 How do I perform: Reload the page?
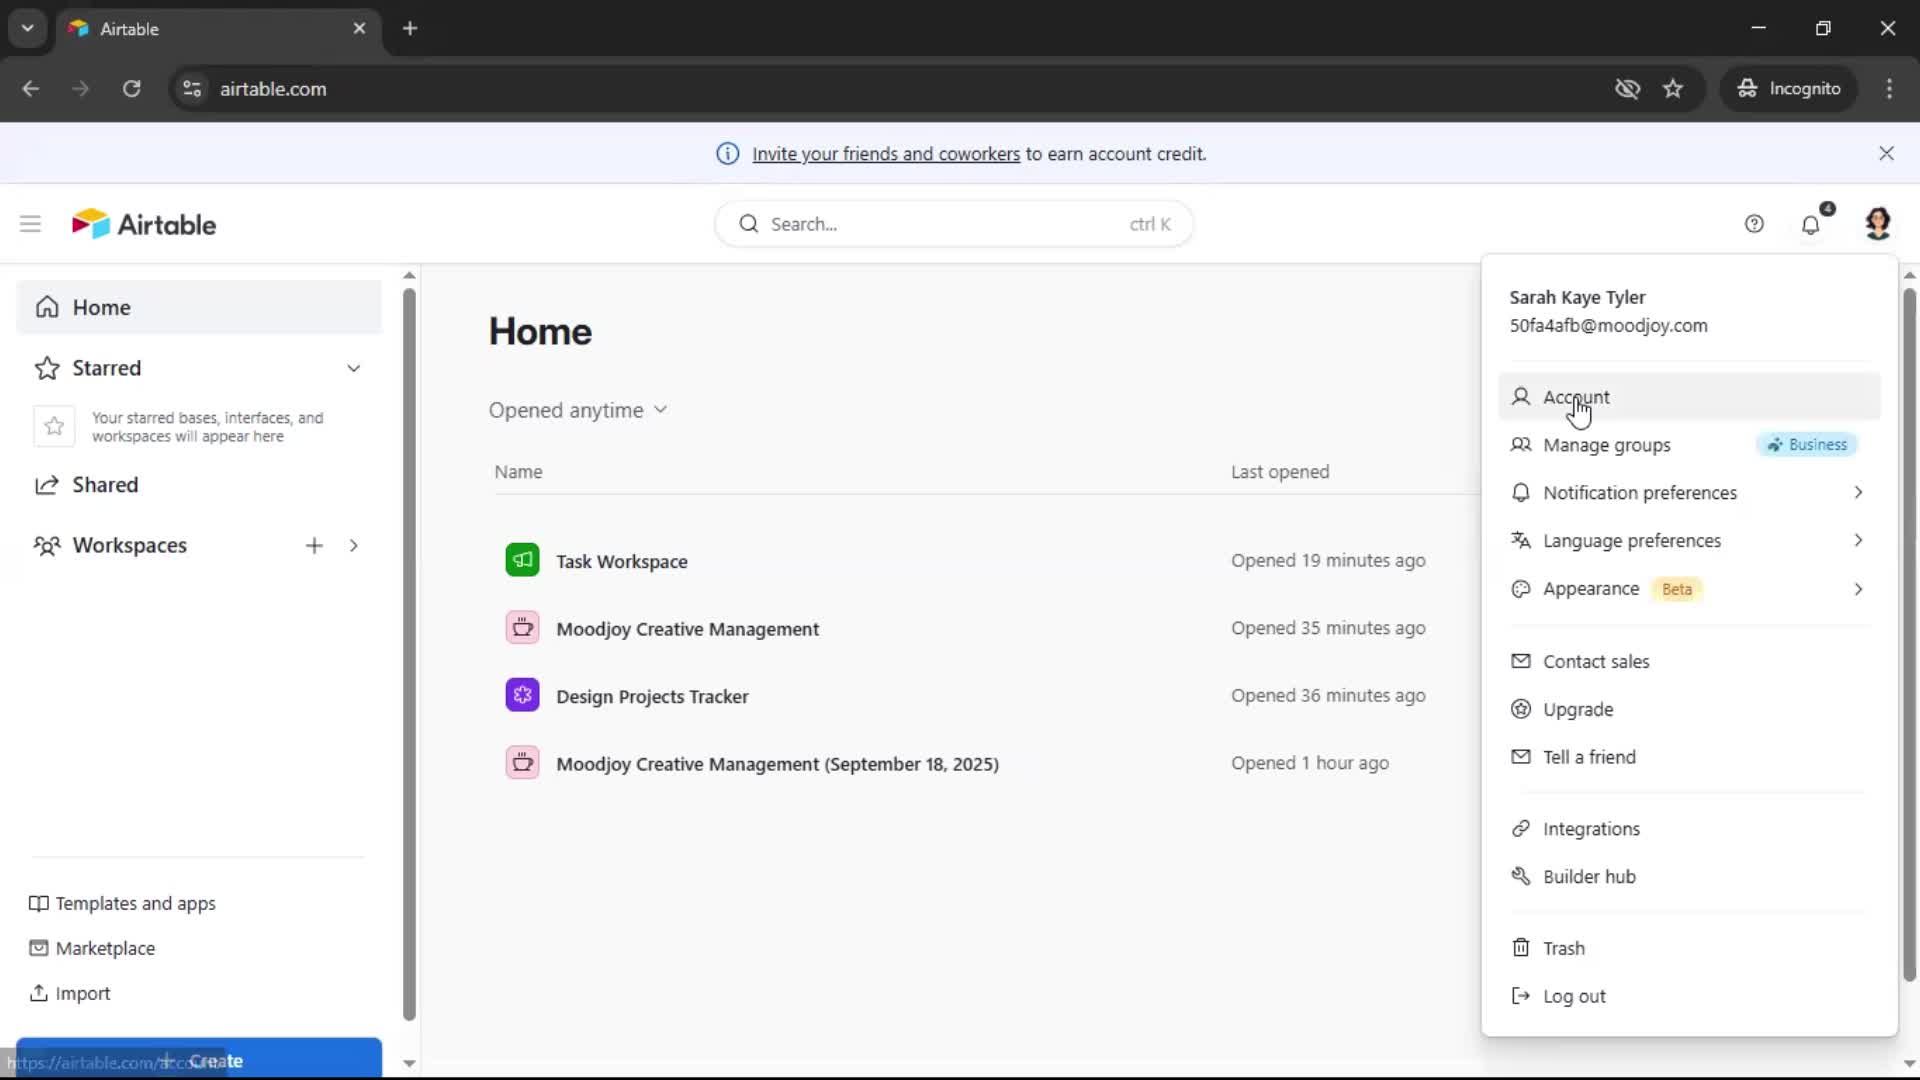(131, 89)
